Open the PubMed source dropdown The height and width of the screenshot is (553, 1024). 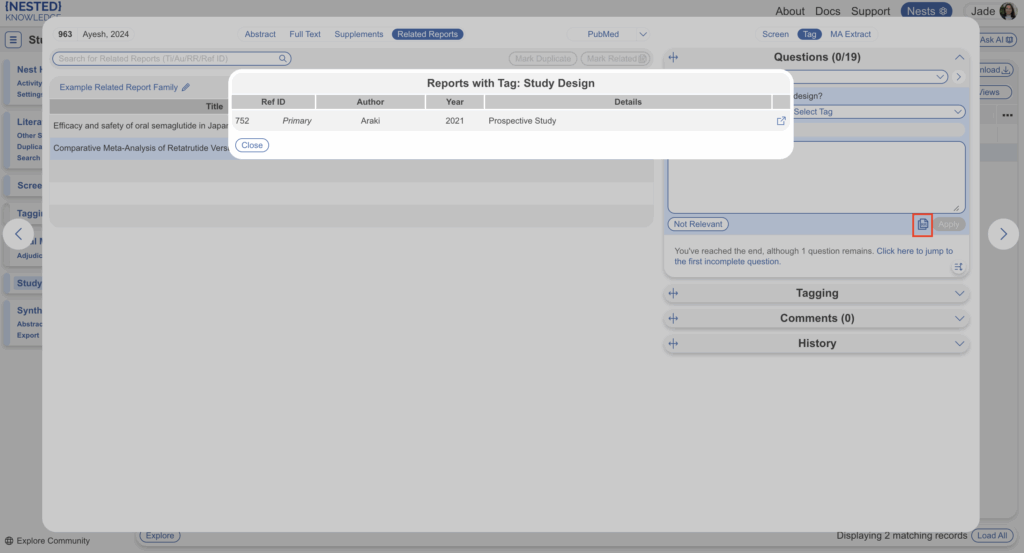click(x=643, y=34)
